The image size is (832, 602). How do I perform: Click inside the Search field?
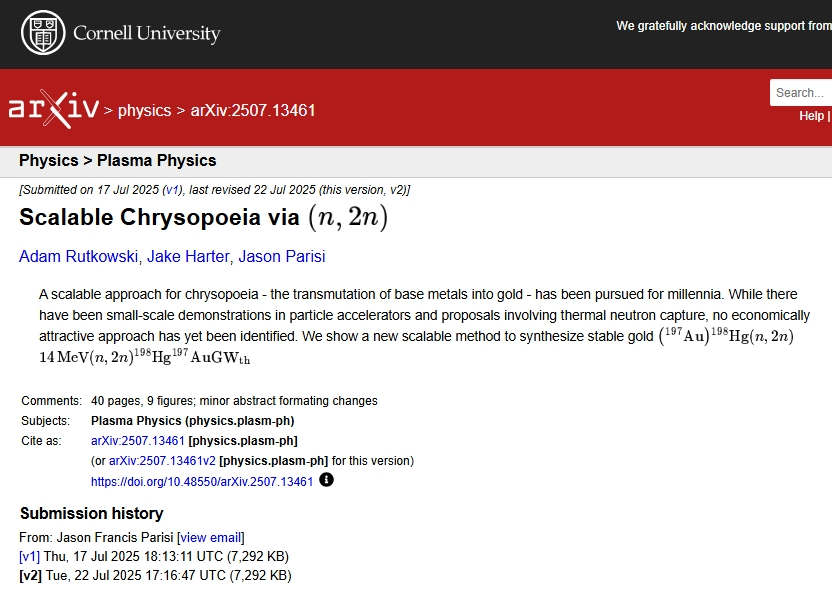click(801, 93)
